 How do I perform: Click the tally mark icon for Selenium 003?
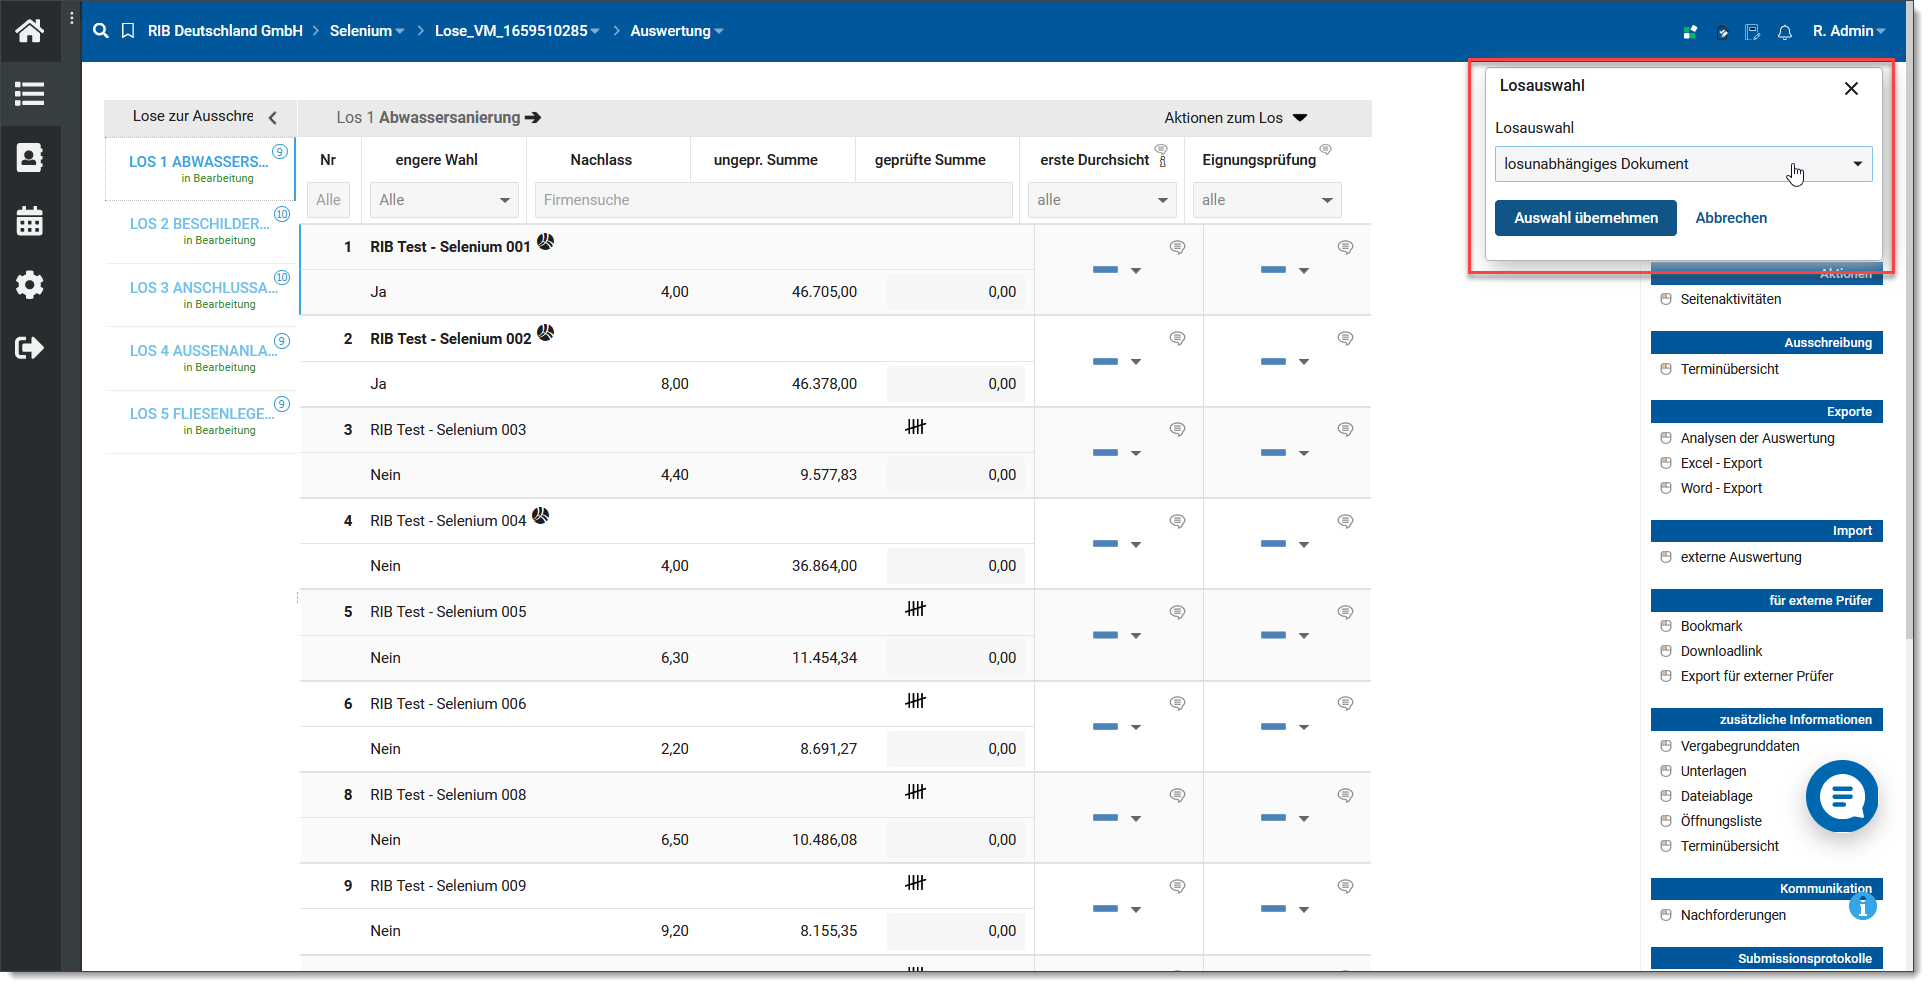tap(916, 427)
